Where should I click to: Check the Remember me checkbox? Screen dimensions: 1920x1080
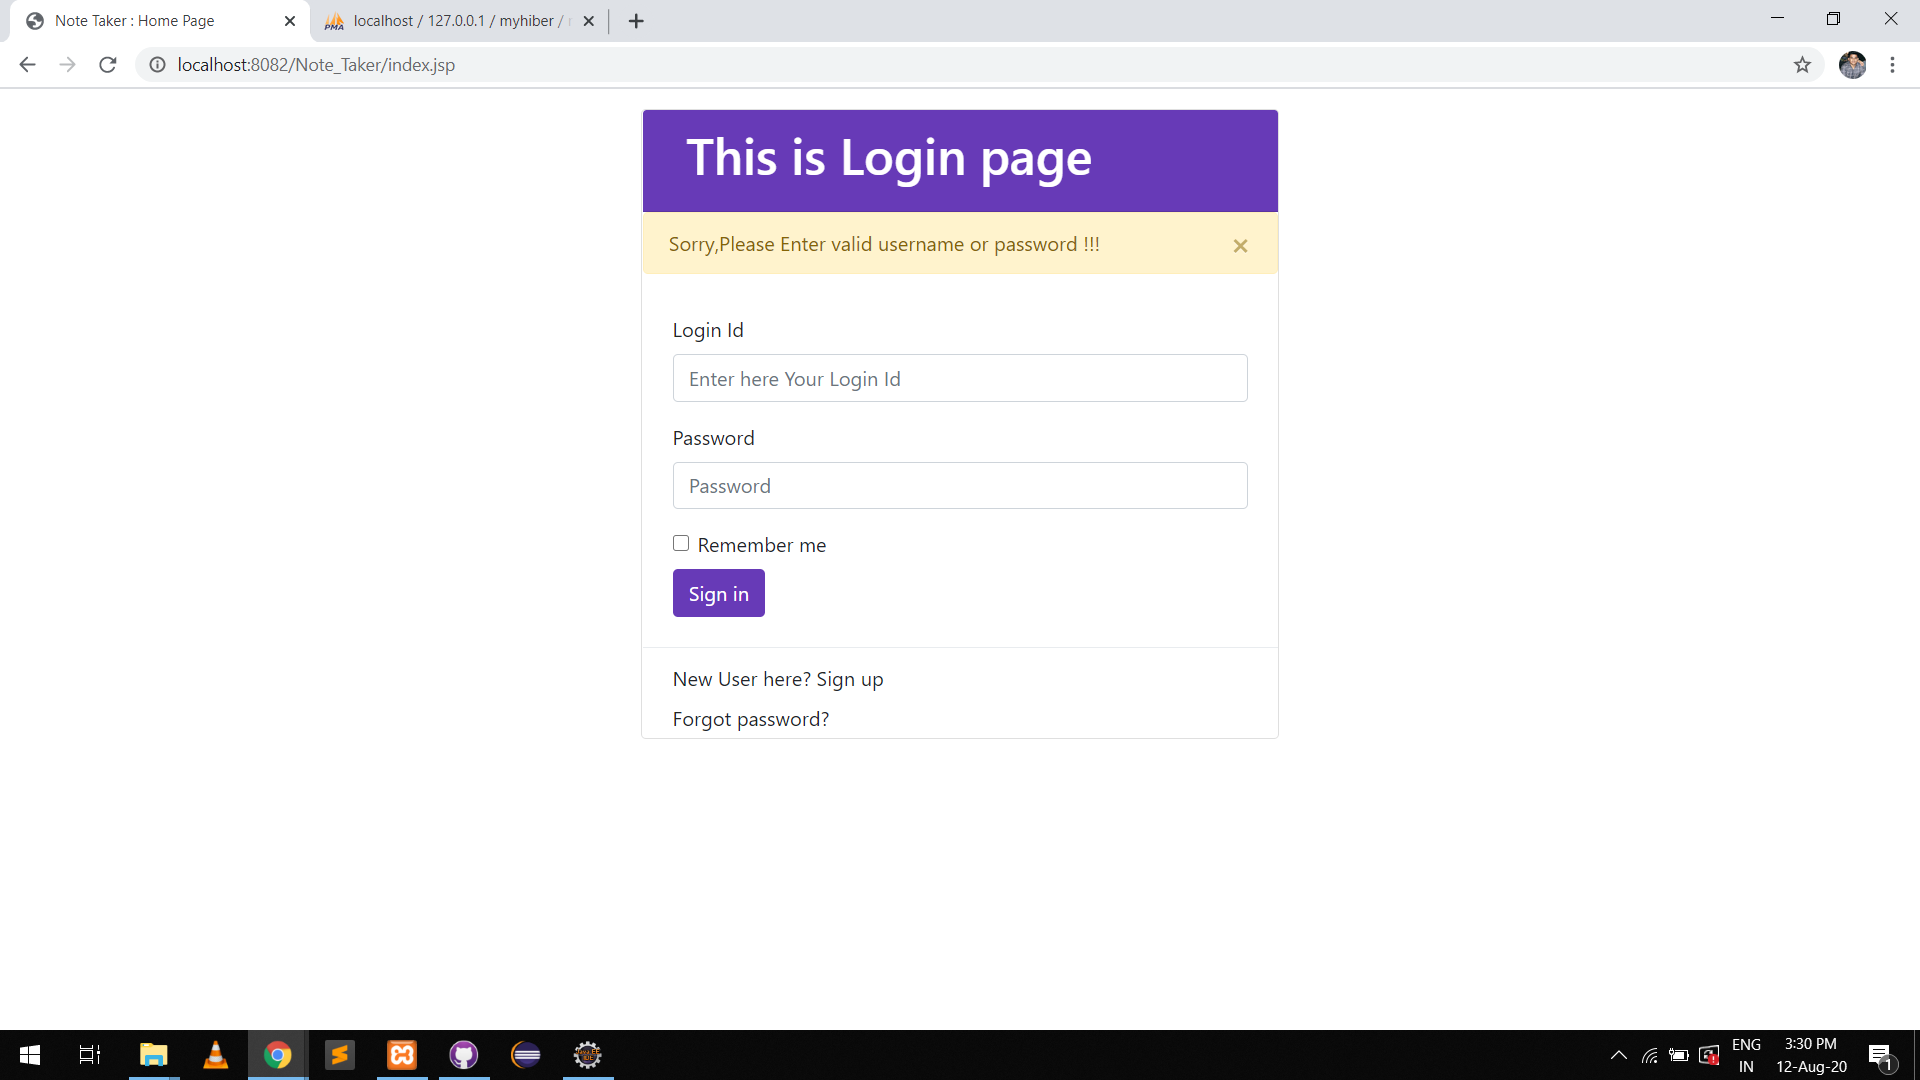681,544
